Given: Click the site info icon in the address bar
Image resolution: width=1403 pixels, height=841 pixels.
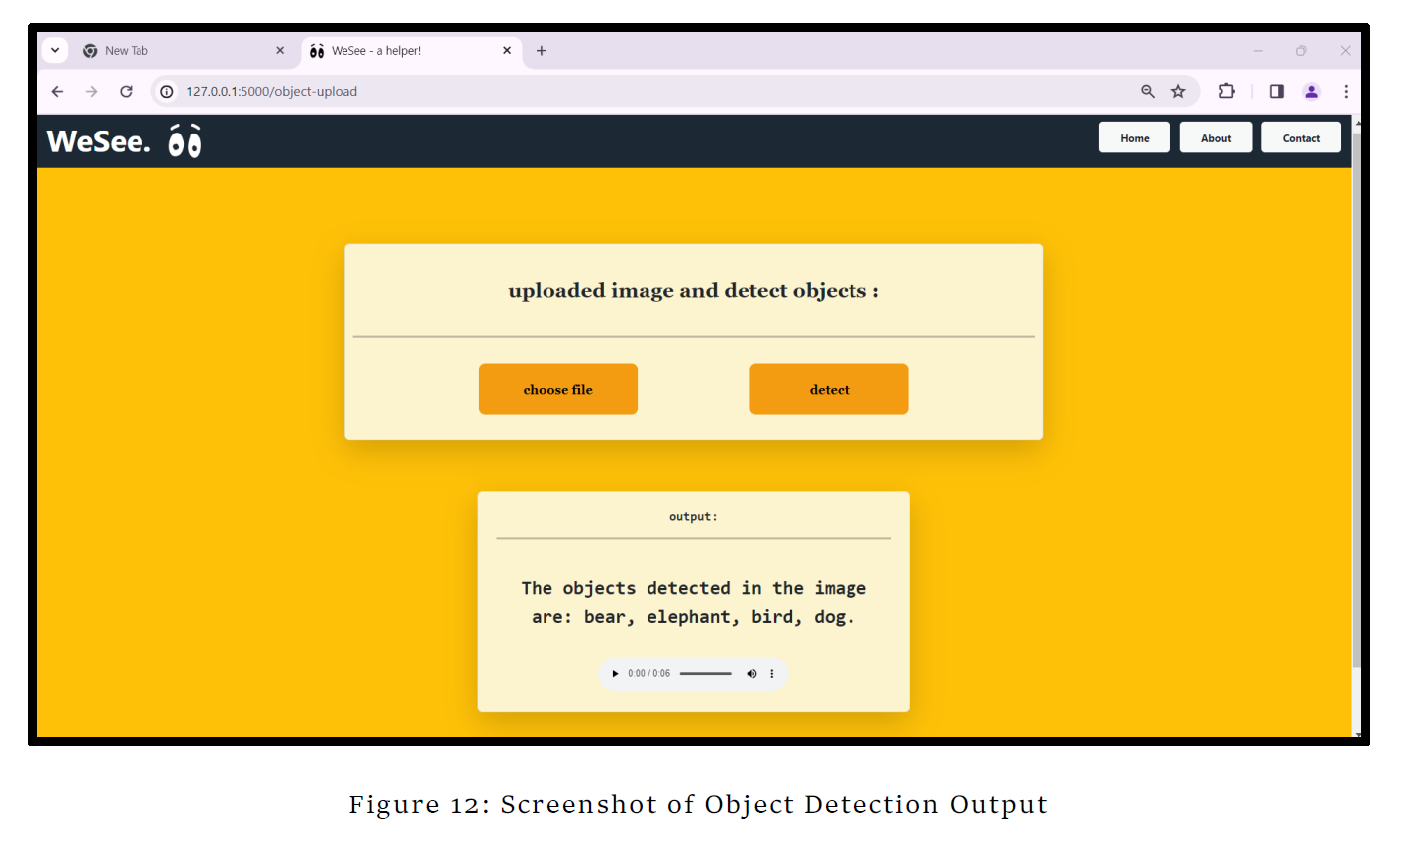Looking at the screenshot, I should point(165,91).
